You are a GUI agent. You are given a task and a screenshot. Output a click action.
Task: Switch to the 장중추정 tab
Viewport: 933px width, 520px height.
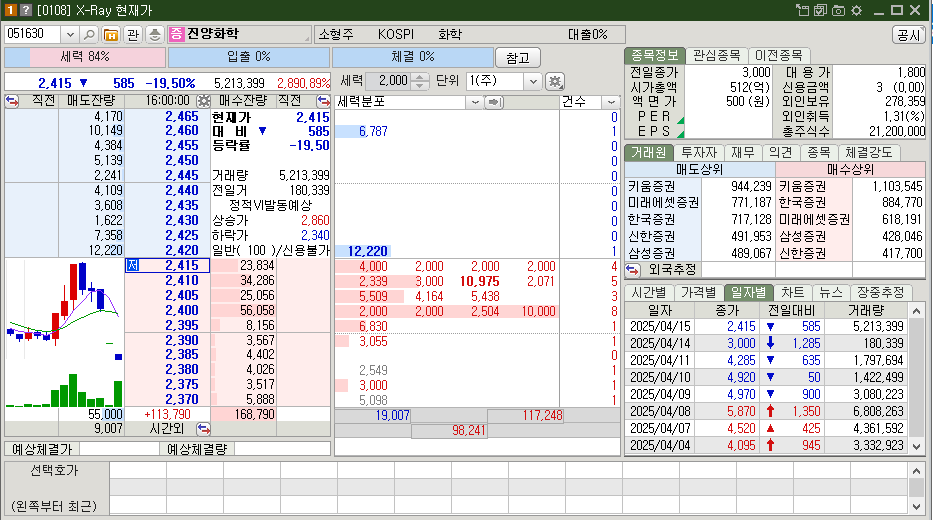[x=881, y=292]
